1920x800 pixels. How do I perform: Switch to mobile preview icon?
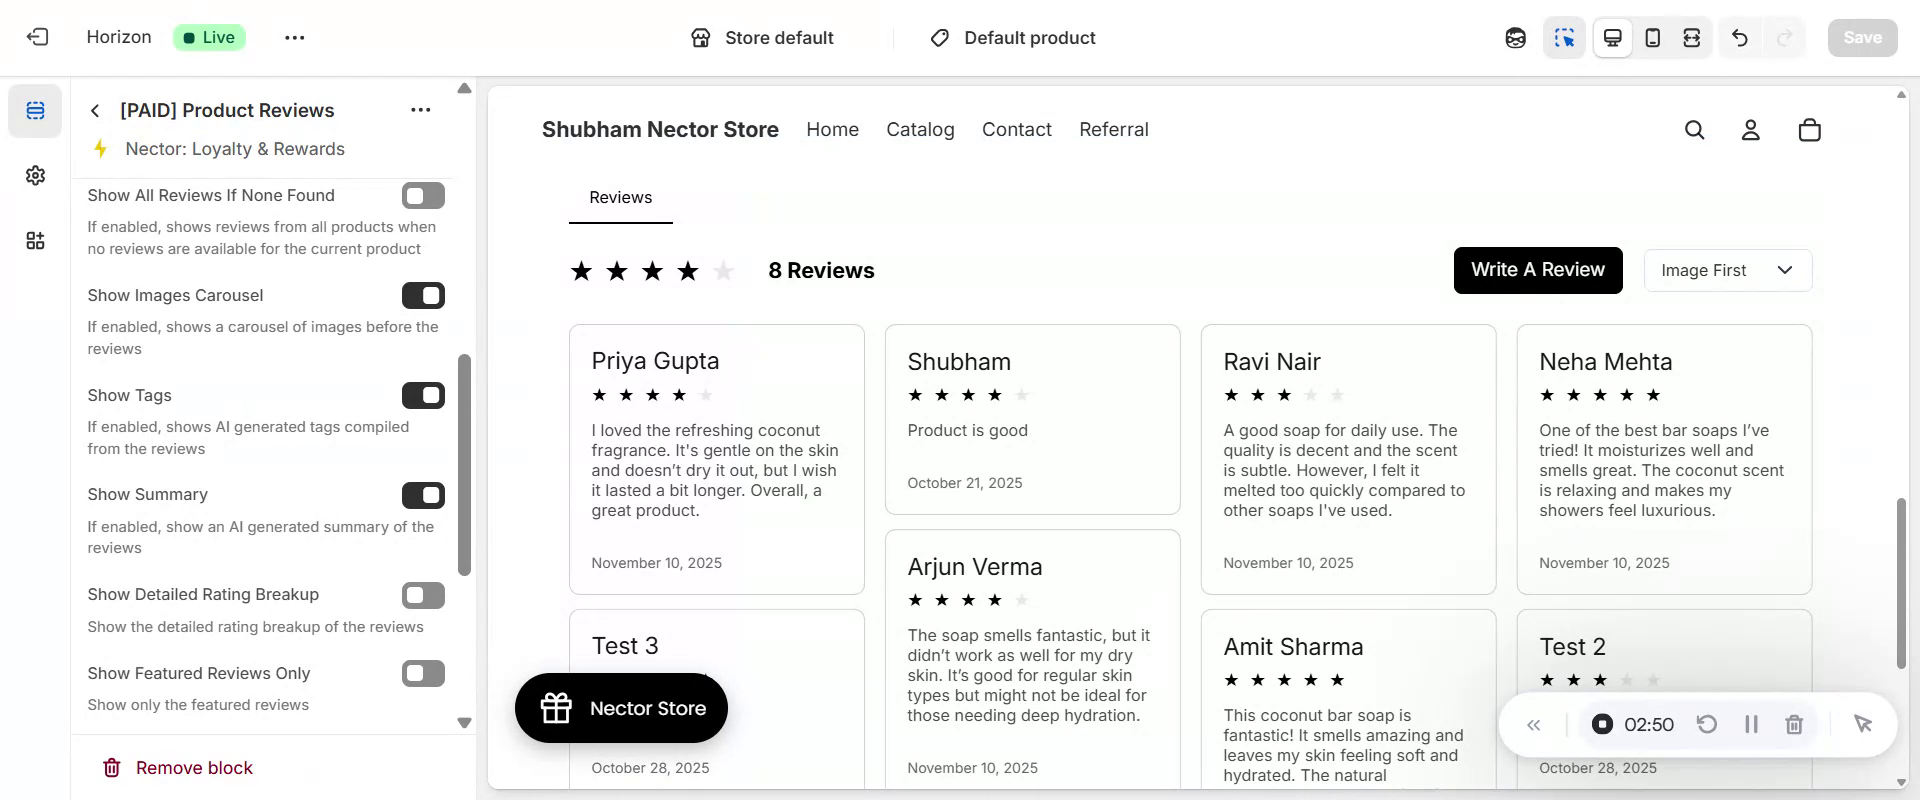(x=1653, y=38)
